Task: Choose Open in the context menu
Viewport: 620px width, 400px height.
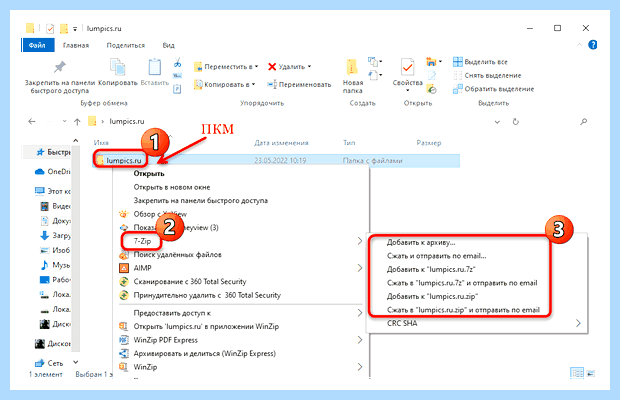Action: (x=149, y=174)
